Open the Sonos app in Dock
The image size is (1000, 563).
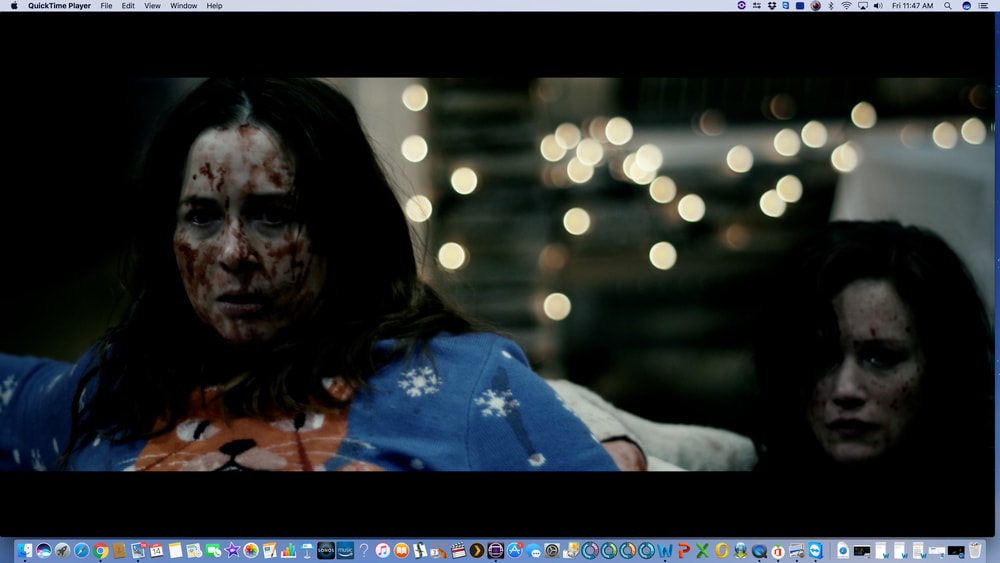(x=326, y=550)
